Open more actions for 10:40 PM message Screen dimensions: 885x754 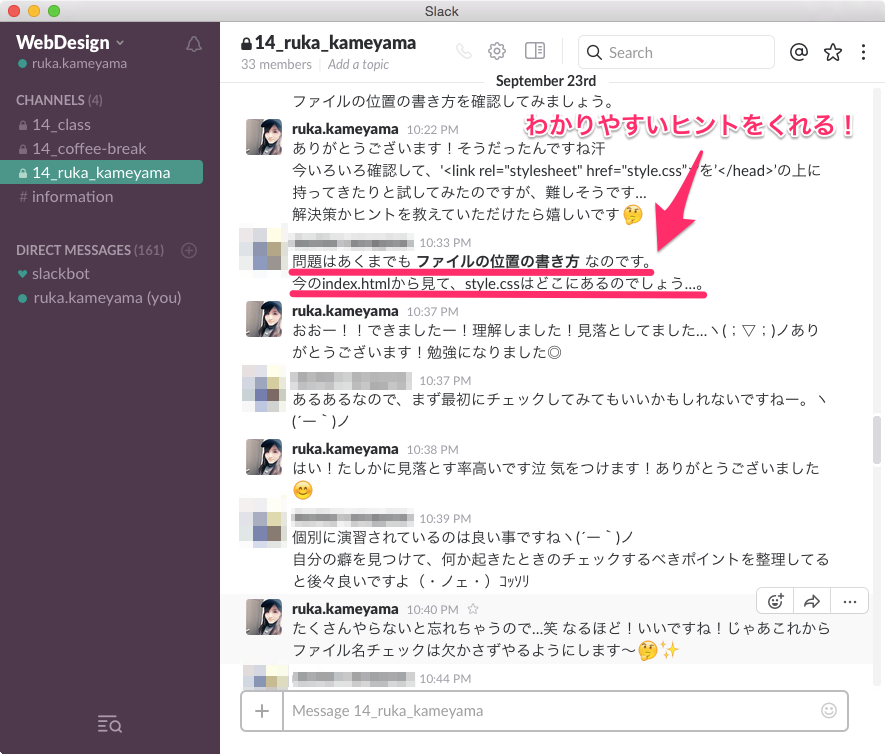(849, 601)
